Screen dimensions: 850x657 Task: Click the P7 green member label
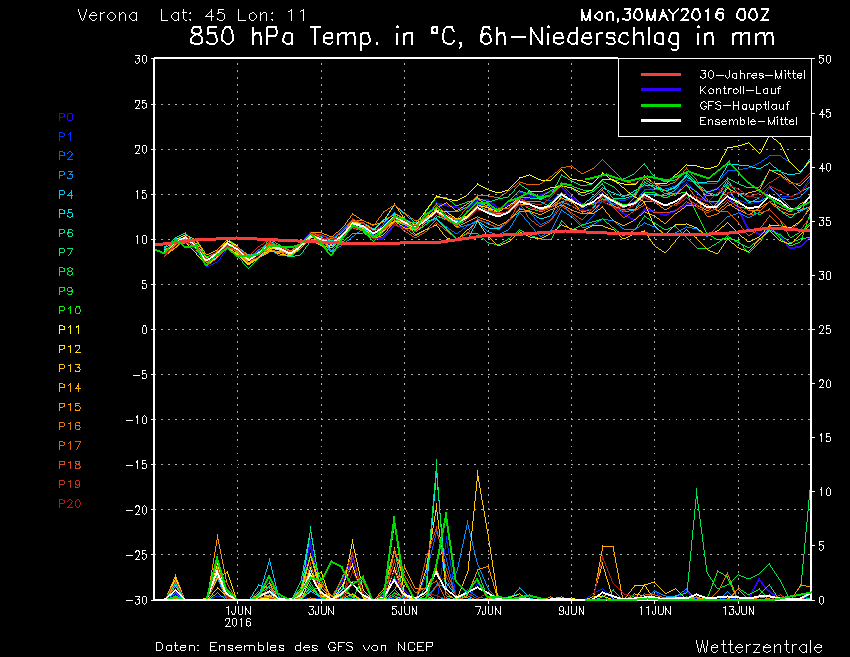click(x=66, y=252)
